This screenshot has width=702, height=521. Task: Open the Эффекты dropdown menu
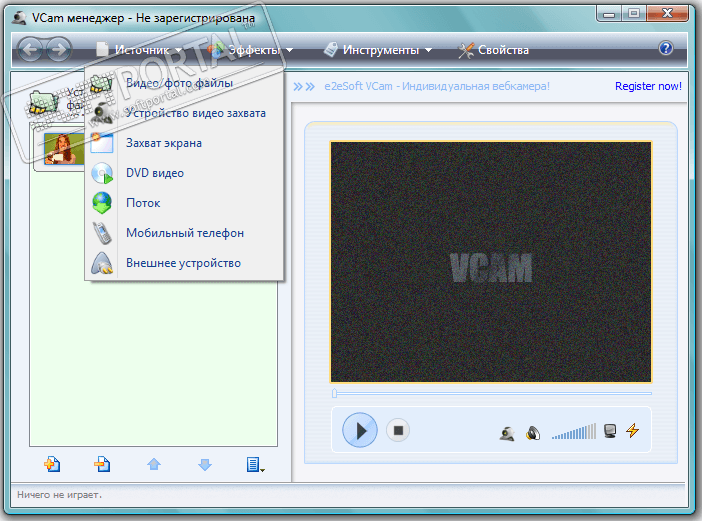click(x=250, y=50)
